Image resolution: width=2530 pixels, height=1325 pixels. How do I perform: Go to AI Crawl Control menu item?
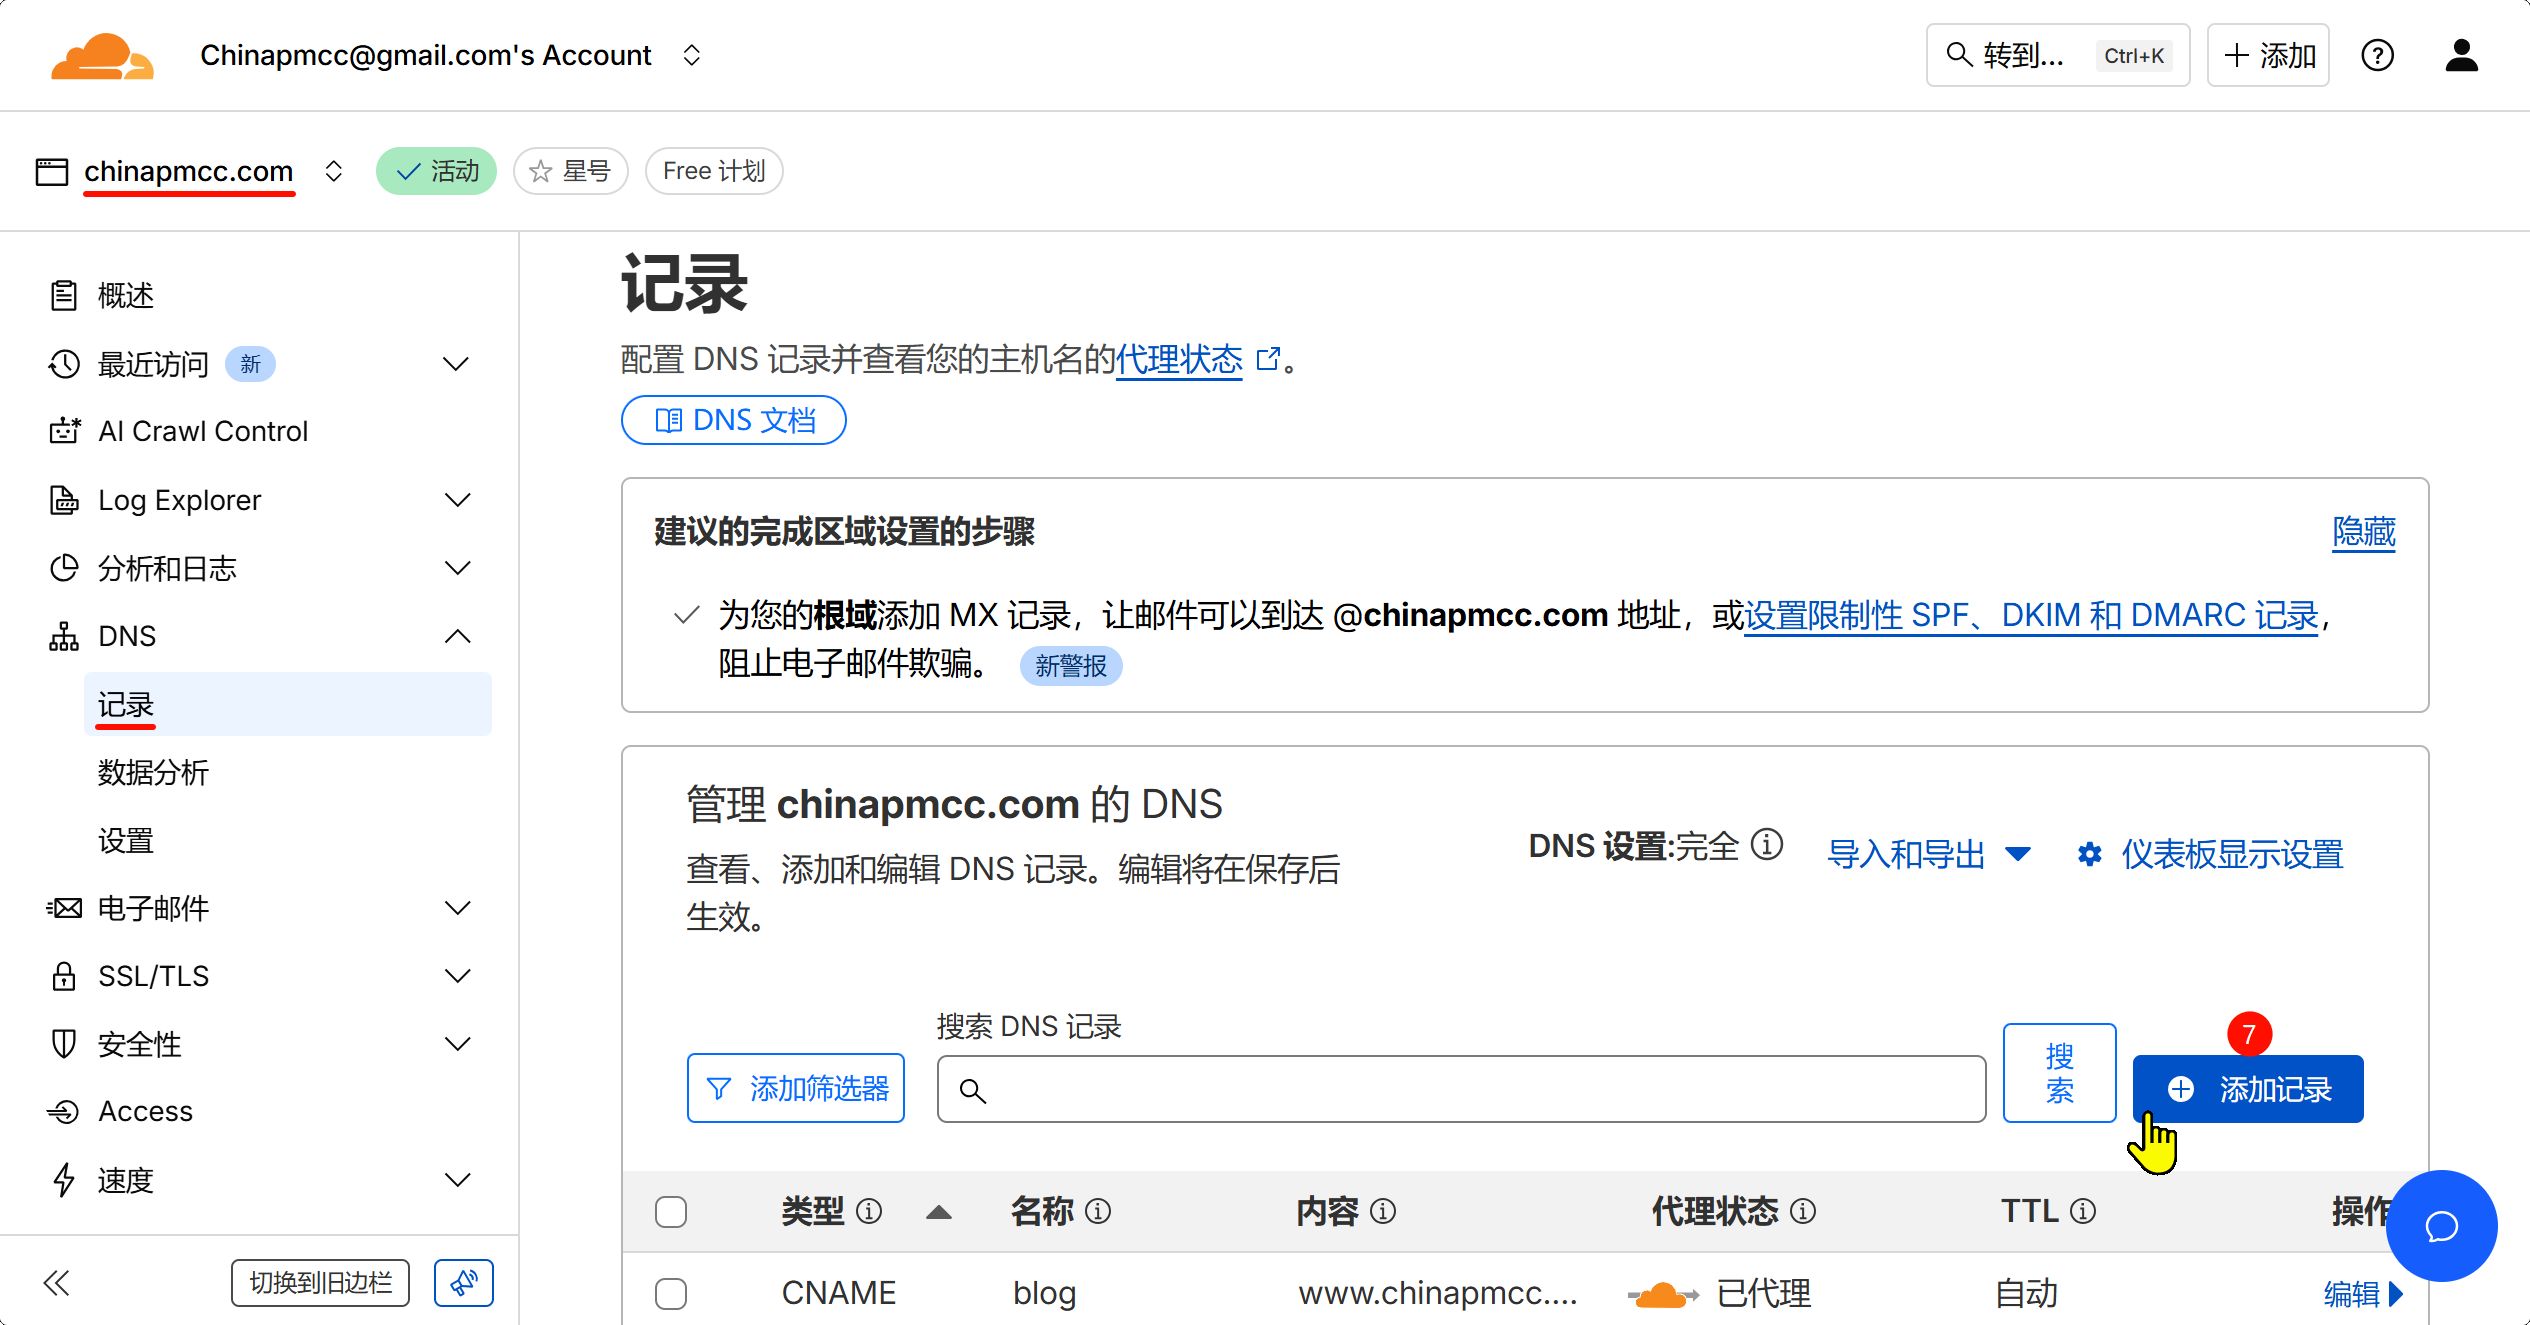(203, 431)
